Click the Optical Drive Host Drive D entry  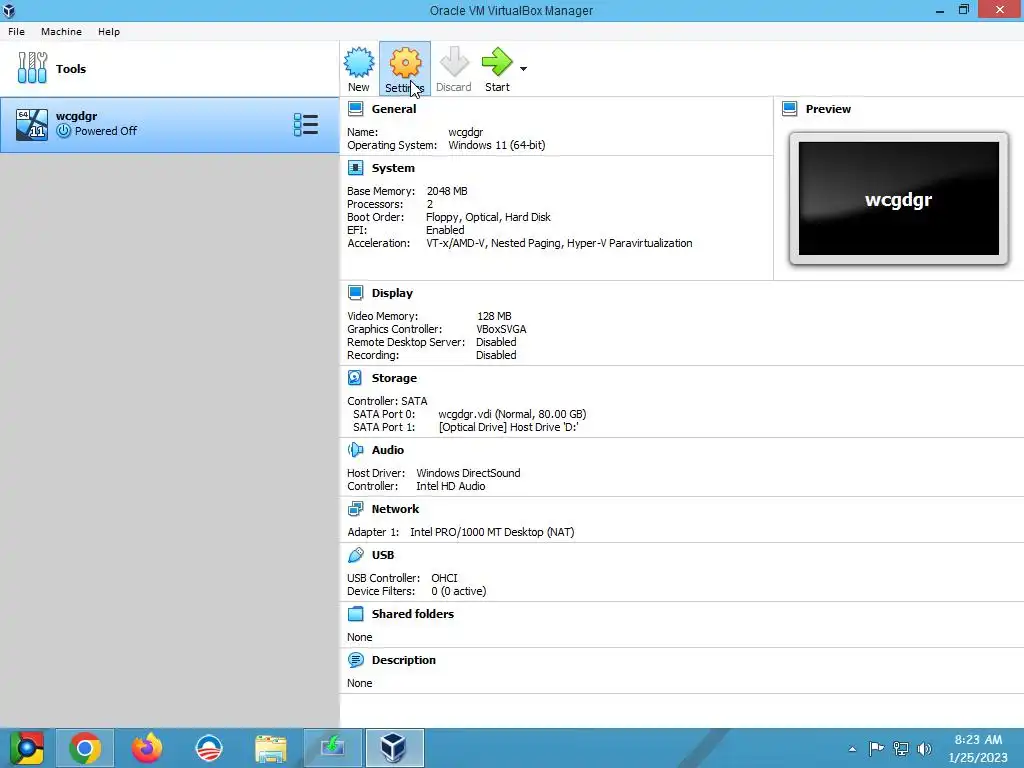point(509,427)
